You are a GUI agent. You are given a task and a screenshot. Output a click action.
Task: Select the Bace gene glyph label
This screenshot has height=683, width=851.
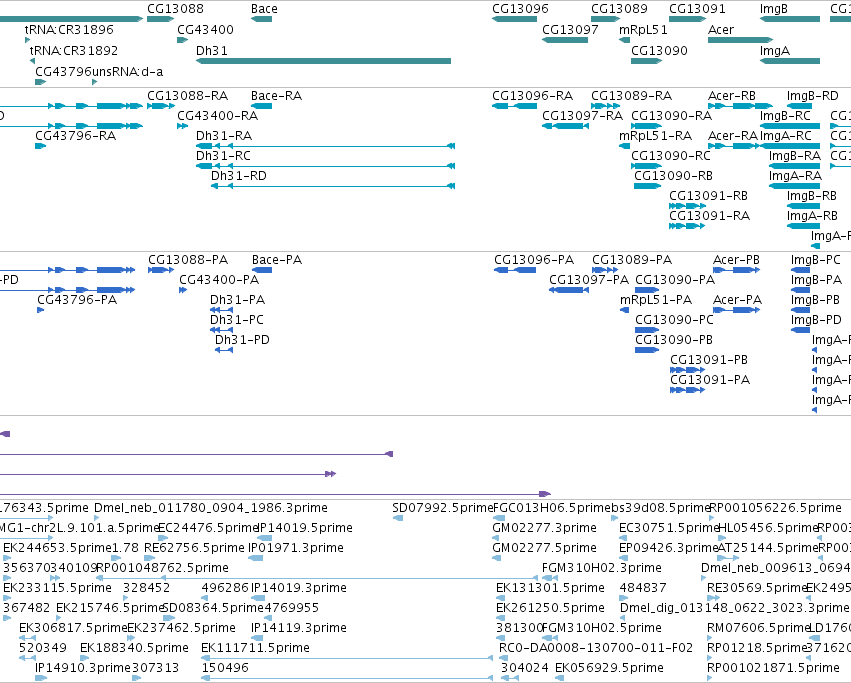[x=264, y=9]
